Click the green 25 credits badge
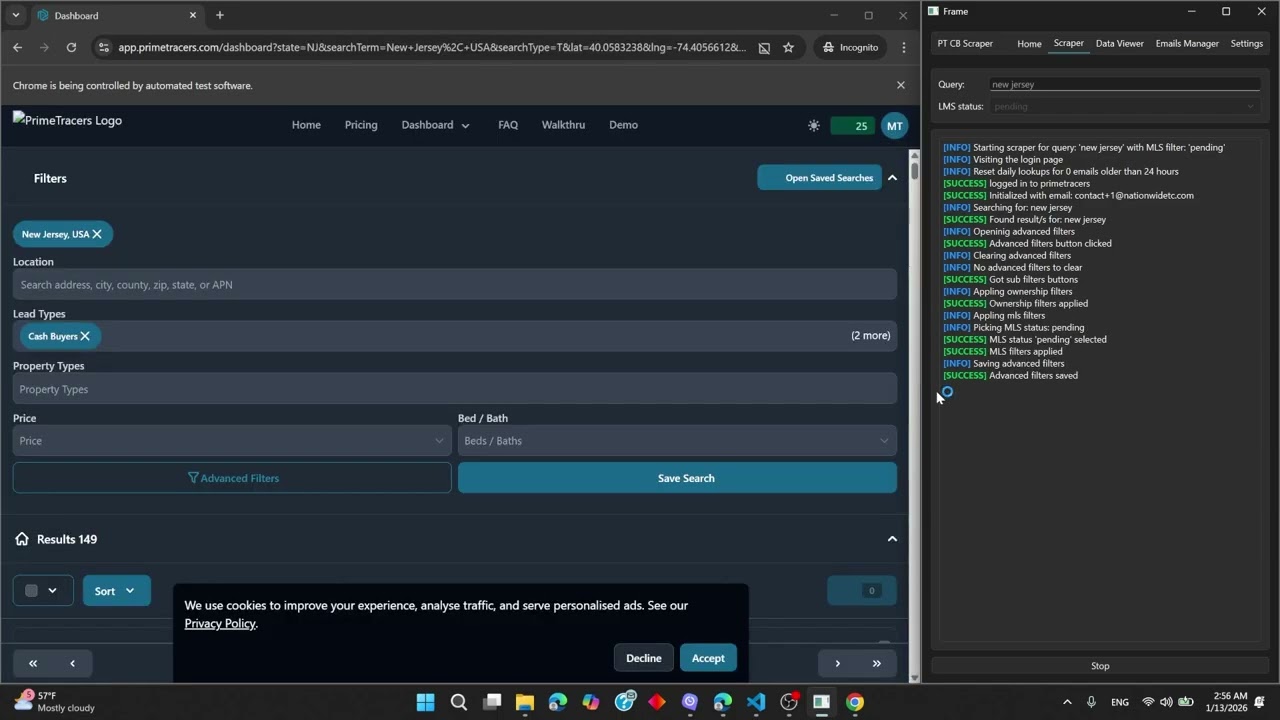1280x720 pixels. click(854, 125)
